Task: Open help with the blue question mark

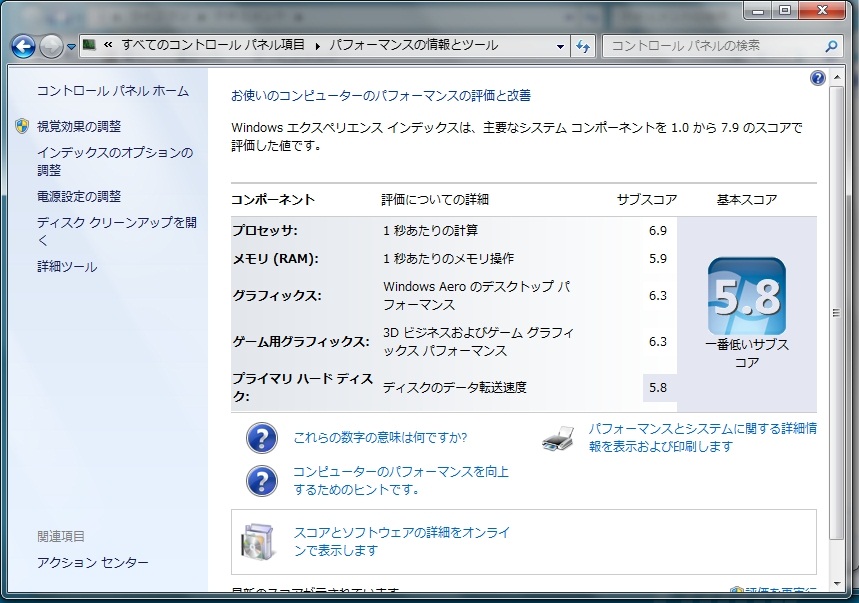Action: (x=817, y=78)
